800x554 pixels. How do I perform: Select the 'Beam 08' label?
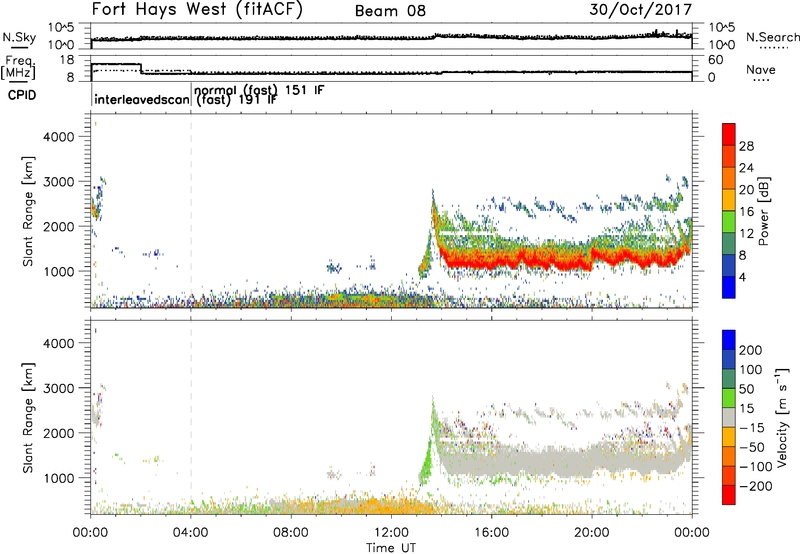coord(390,11)
